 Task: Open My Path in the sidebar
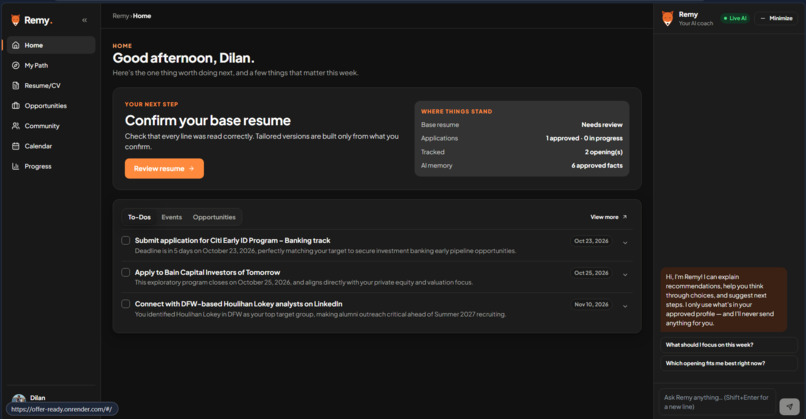pyautogui.click(x=51, y=65)
